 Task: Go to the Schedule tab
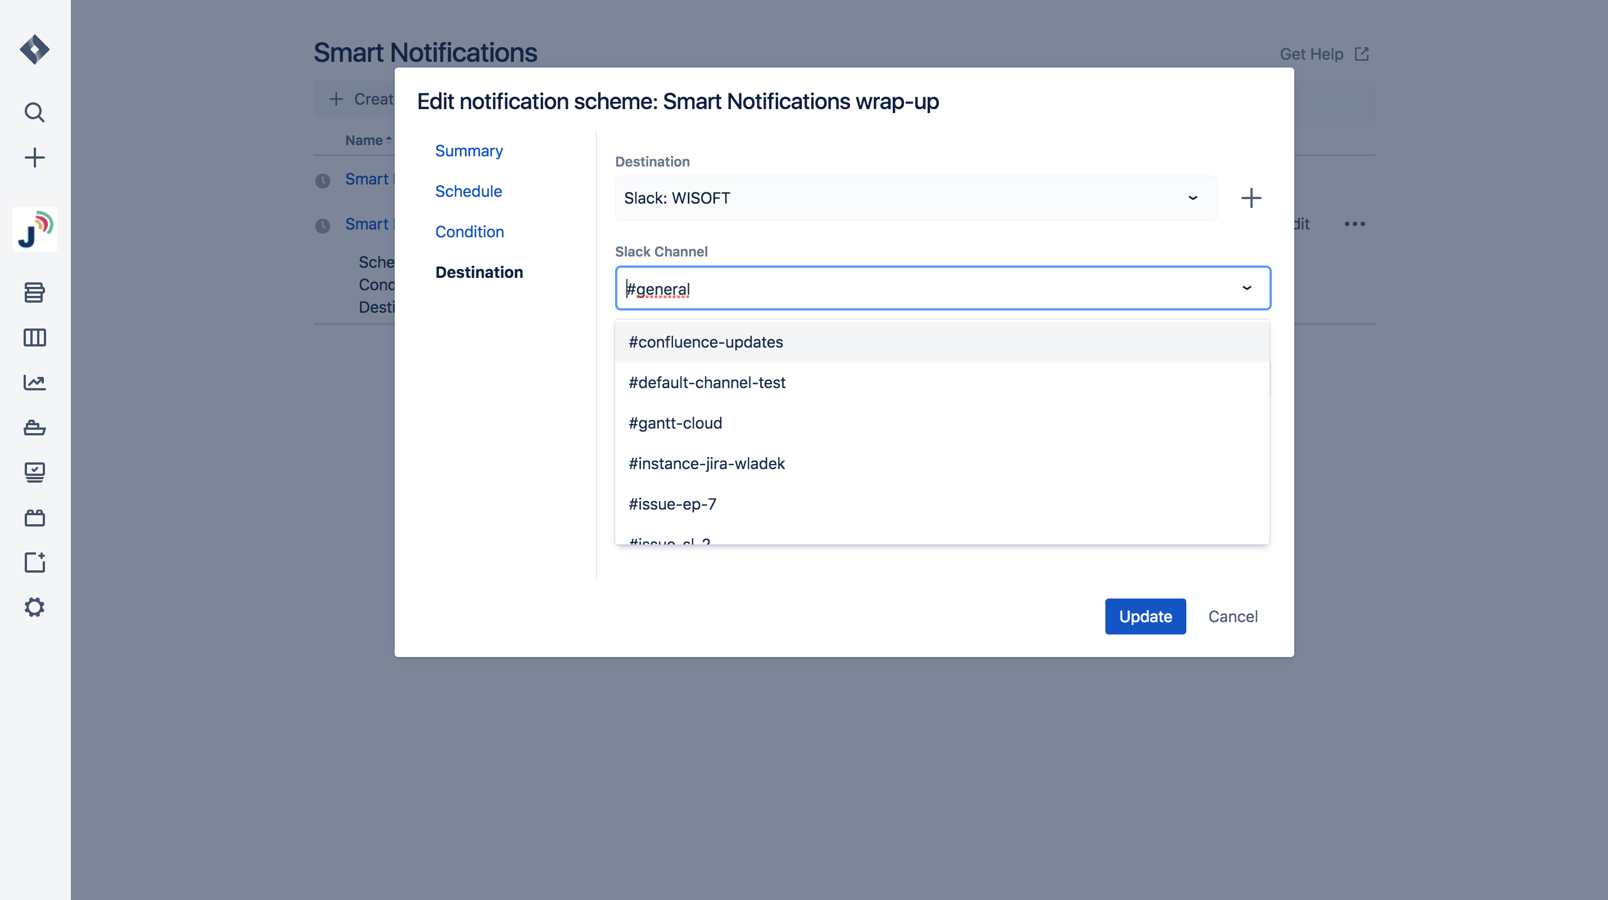tap(468, 191)
